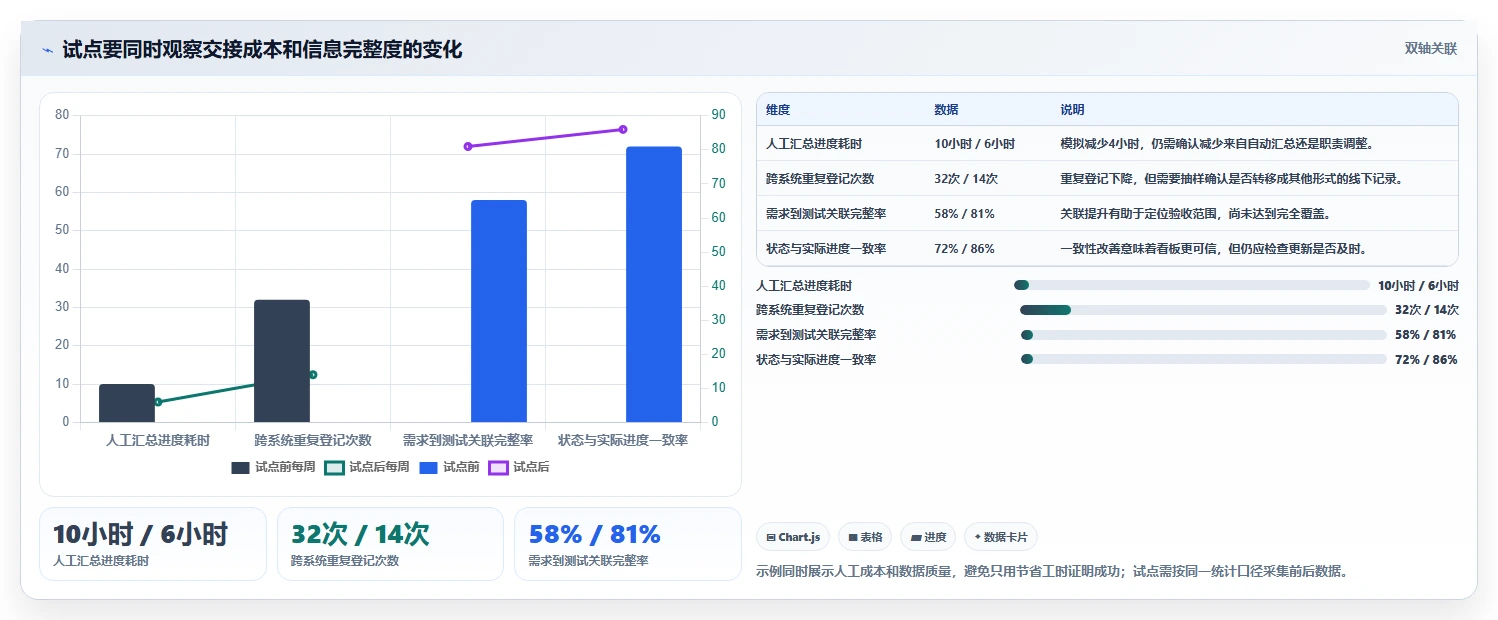
Task: Click x-axis label 需求到测试关联完整率
Action: (x=468, y=440)
